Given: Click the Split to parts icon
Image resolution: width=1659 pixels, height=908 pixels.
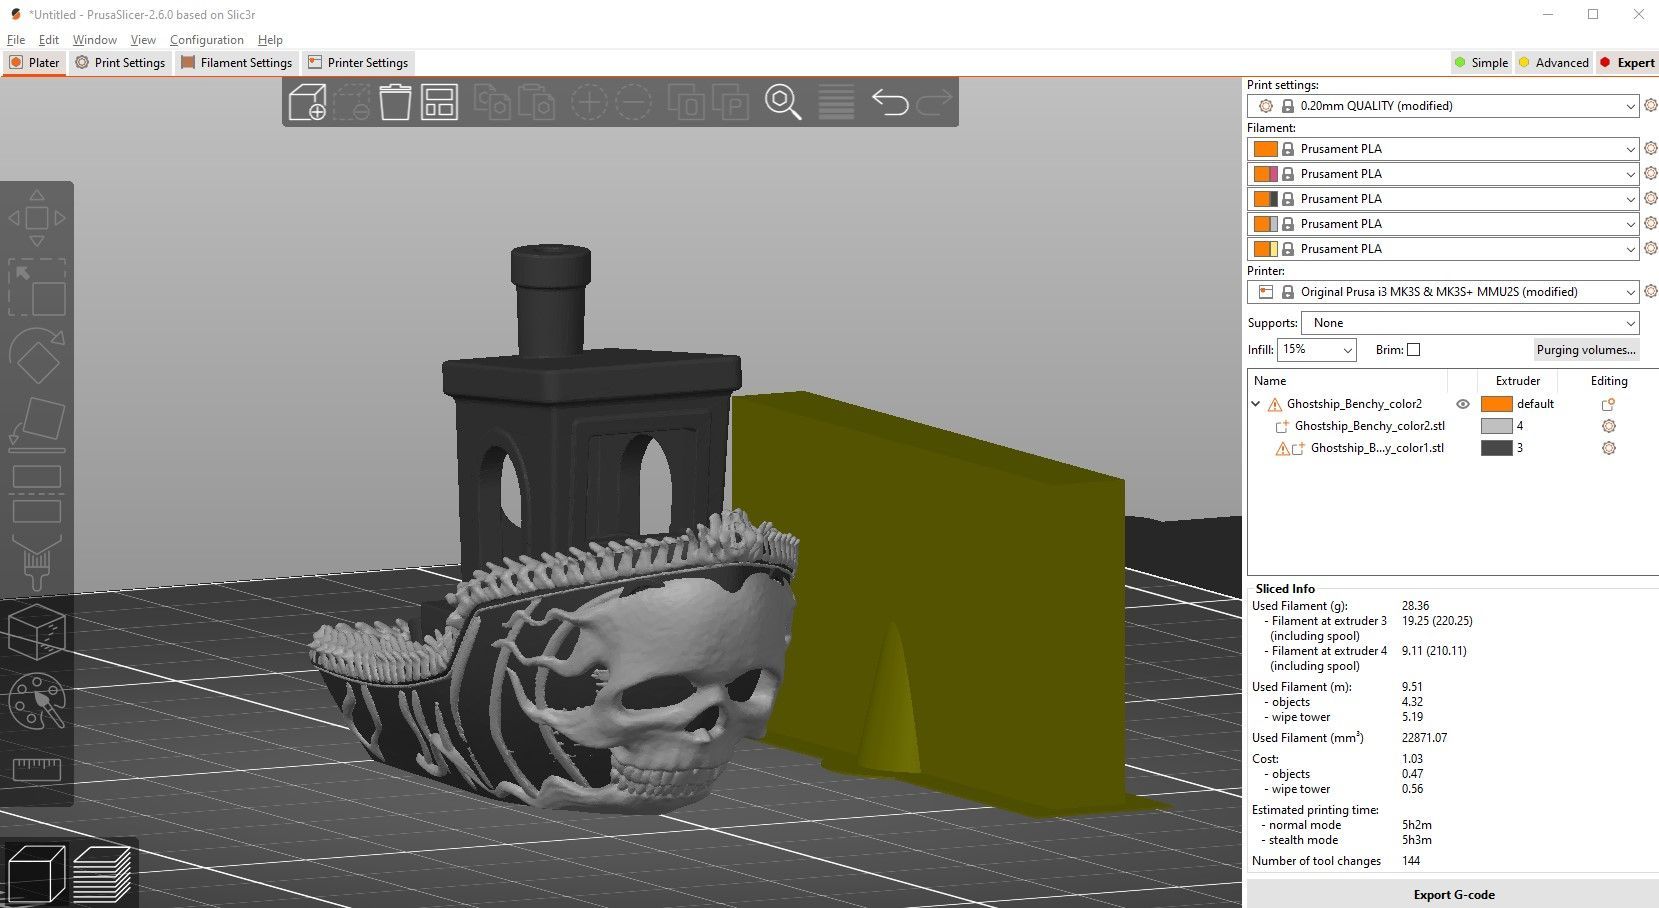Looking at the screenshot, I should point(731,102).
